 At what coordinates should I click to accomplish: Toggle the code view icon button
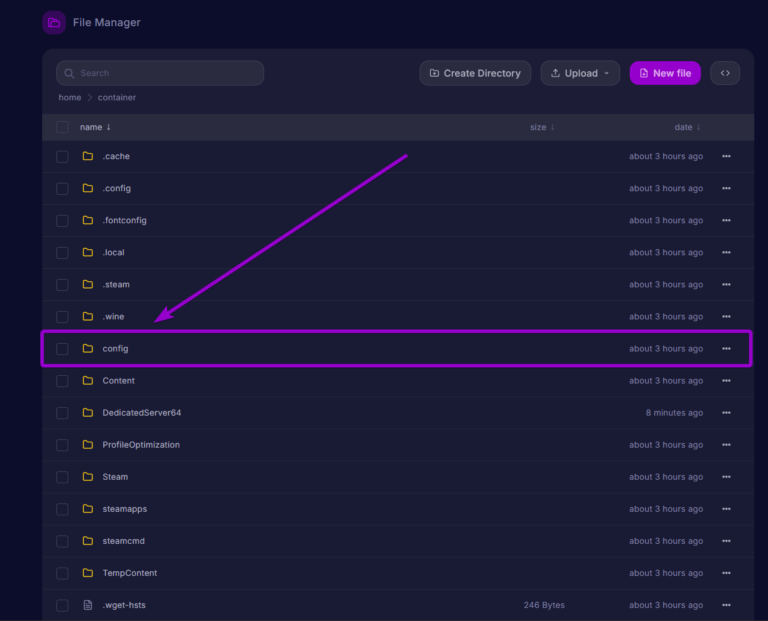click(725, 73)
